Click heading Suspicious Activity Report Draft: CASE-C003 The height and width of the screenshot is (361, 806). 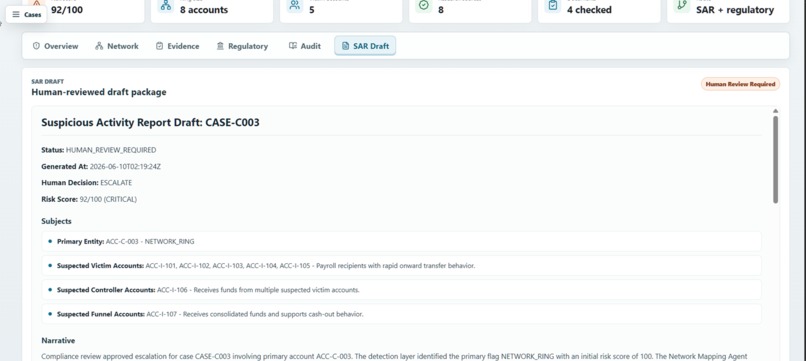pos(150,122)
